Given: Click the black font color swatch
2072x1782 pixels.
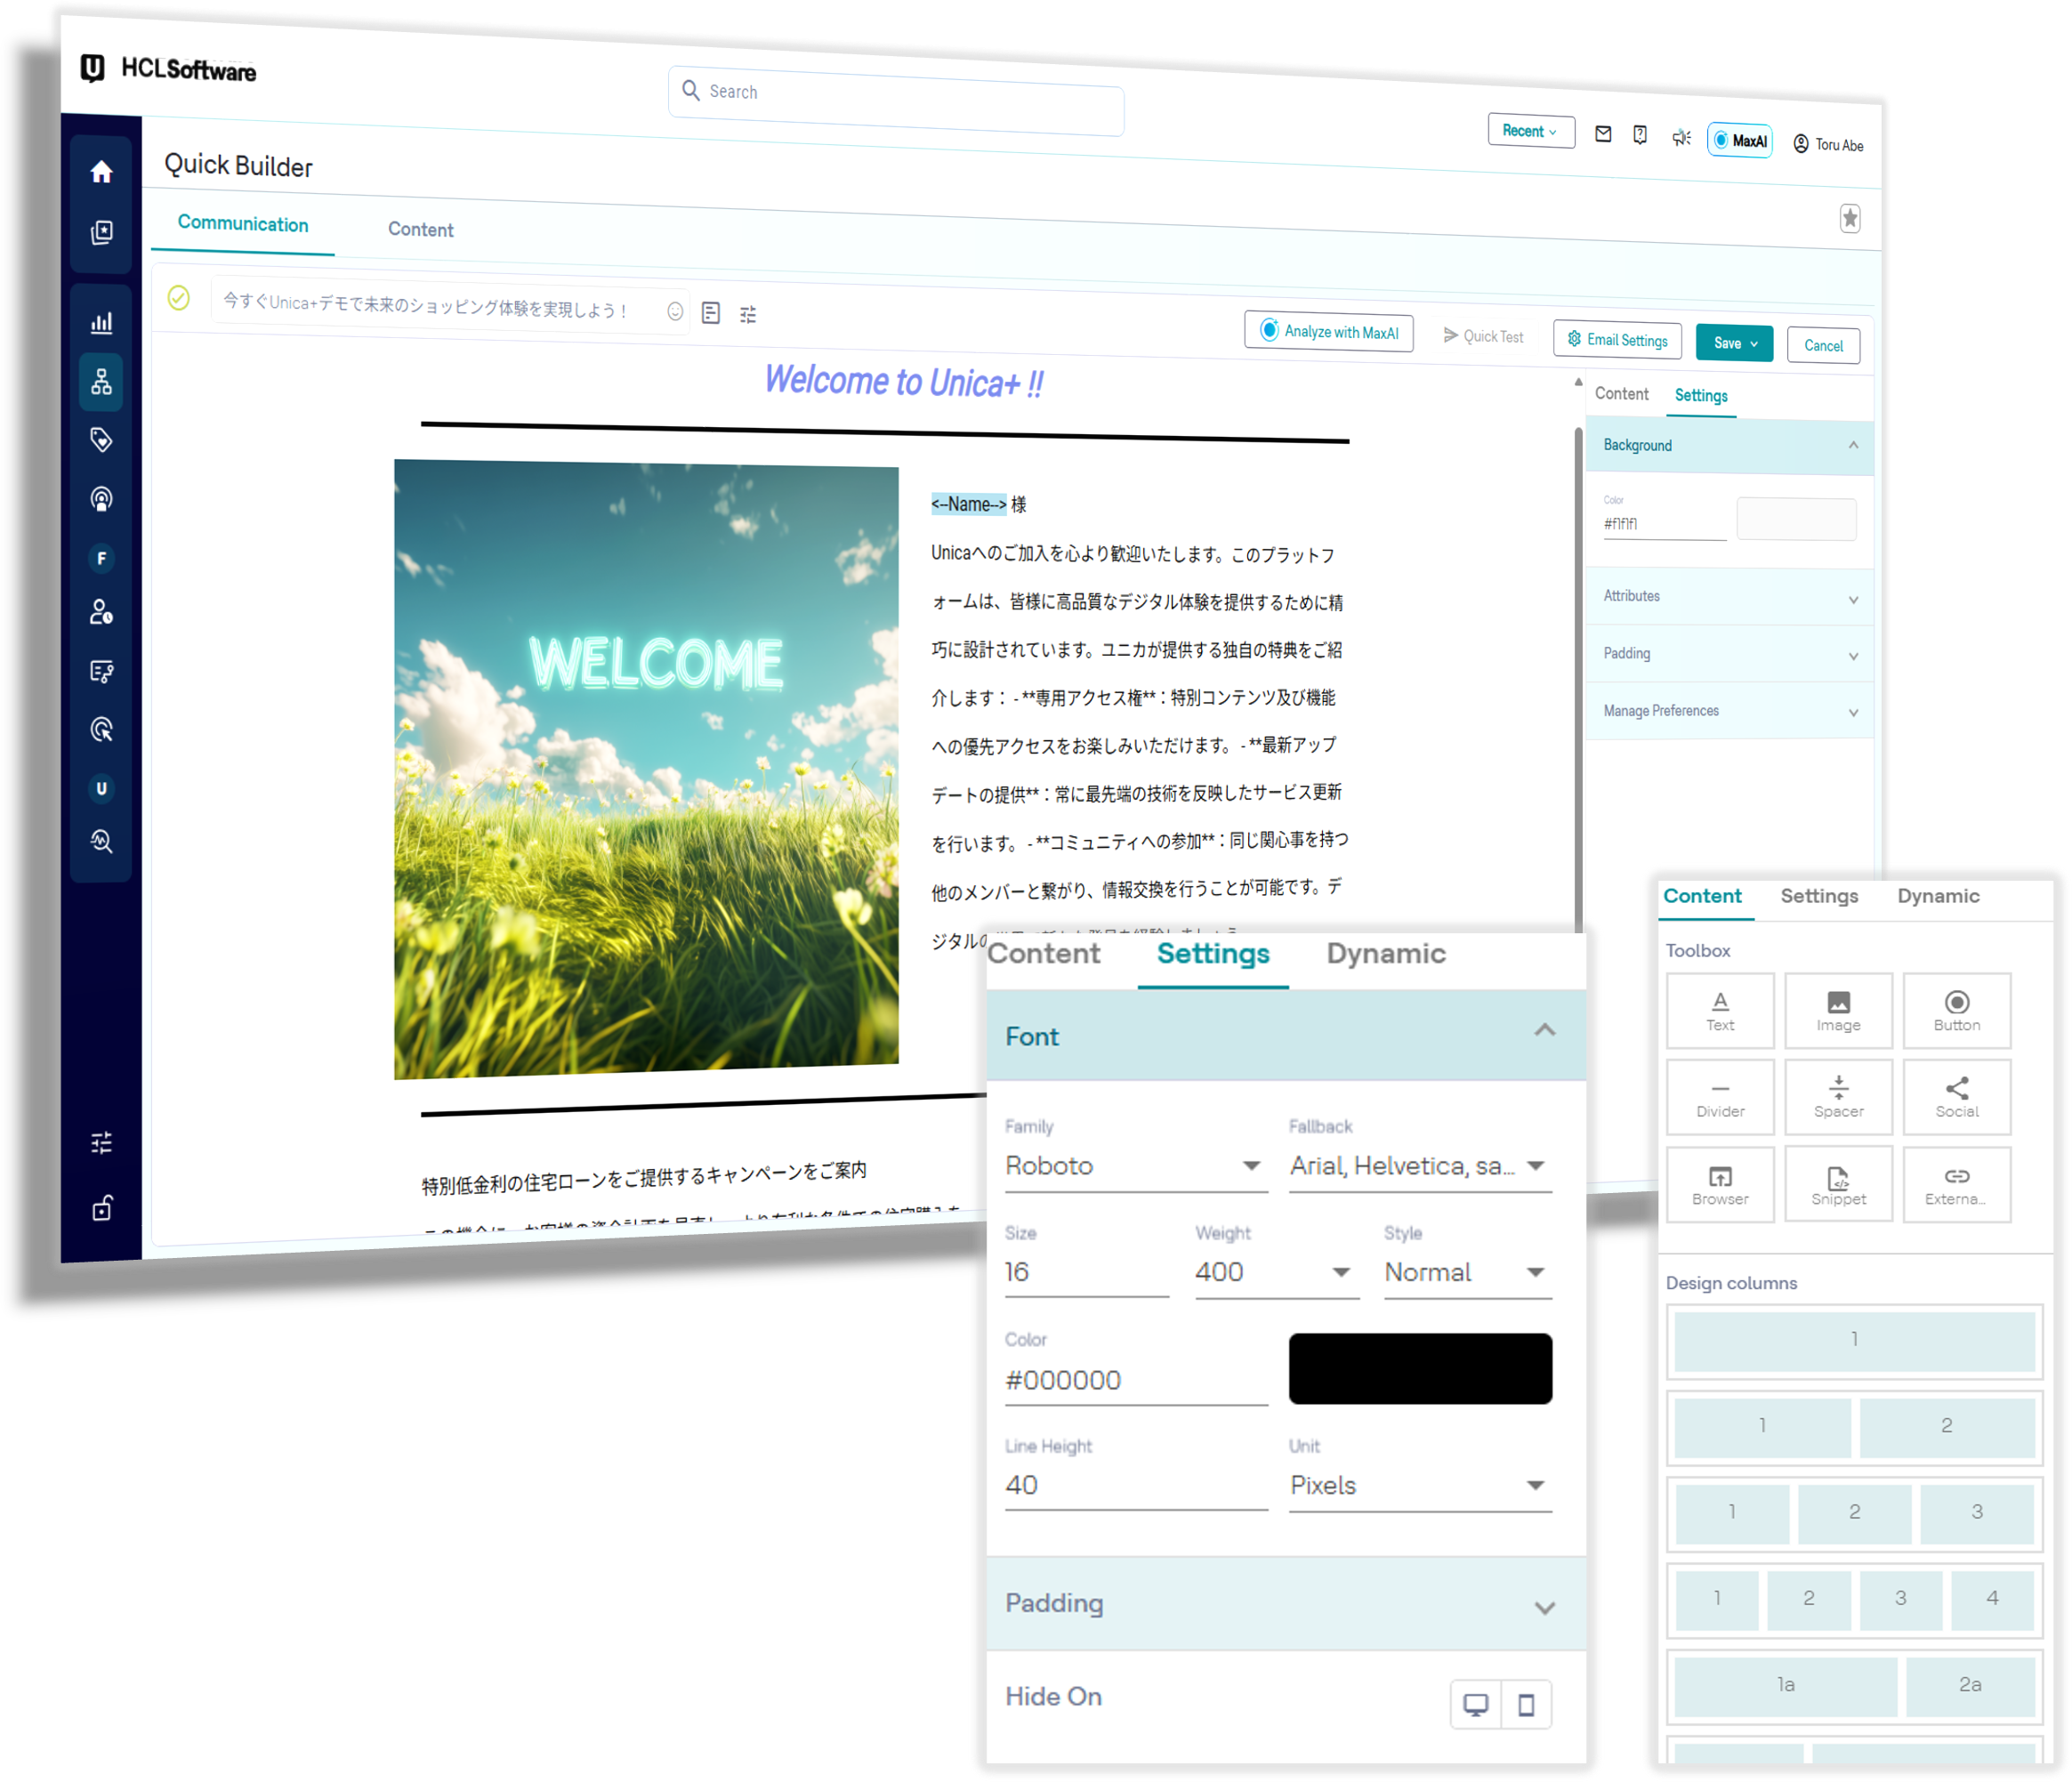Looking at the screenshot, I should tap(1419, 1368).
